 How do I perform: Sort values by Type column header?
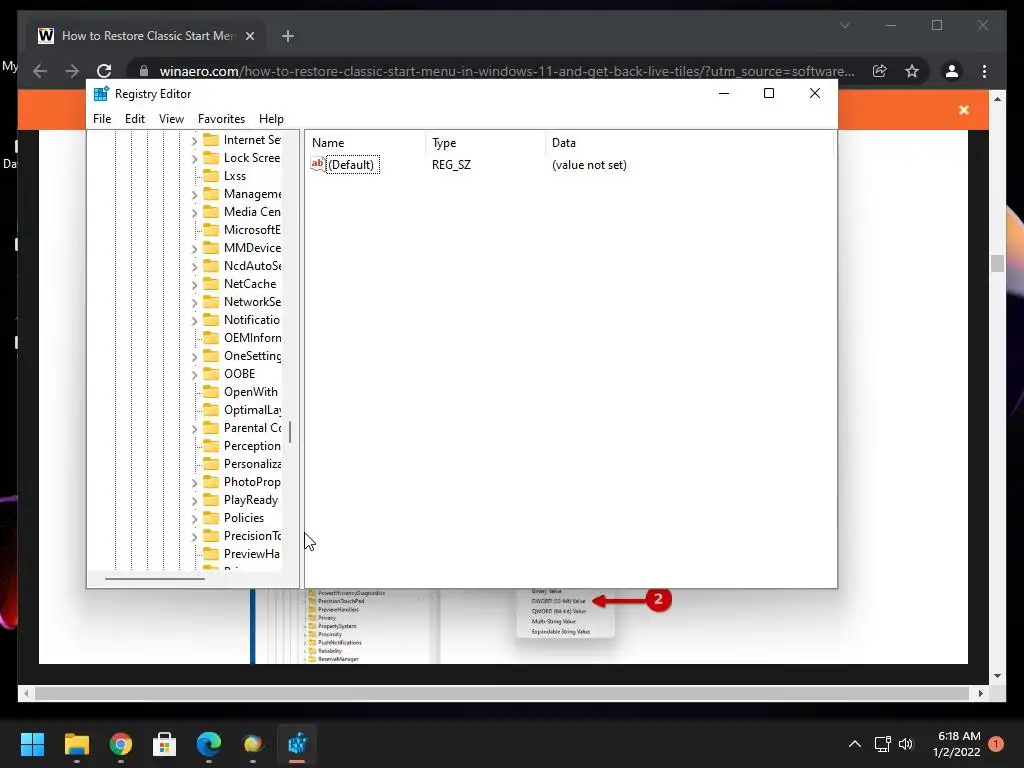[x=485, y=143]
